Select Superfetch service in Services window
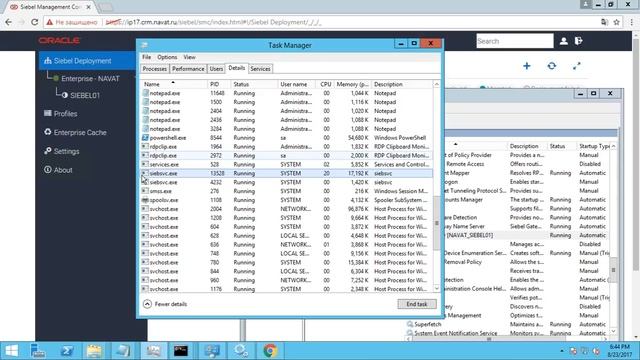 click(427, 324)
